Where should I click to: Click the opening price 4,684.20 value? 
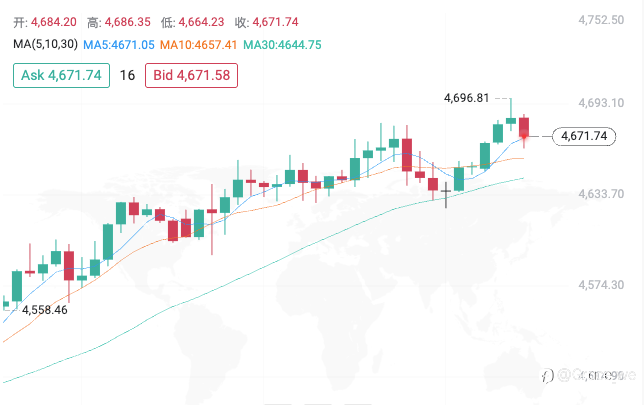click(54, 22)
